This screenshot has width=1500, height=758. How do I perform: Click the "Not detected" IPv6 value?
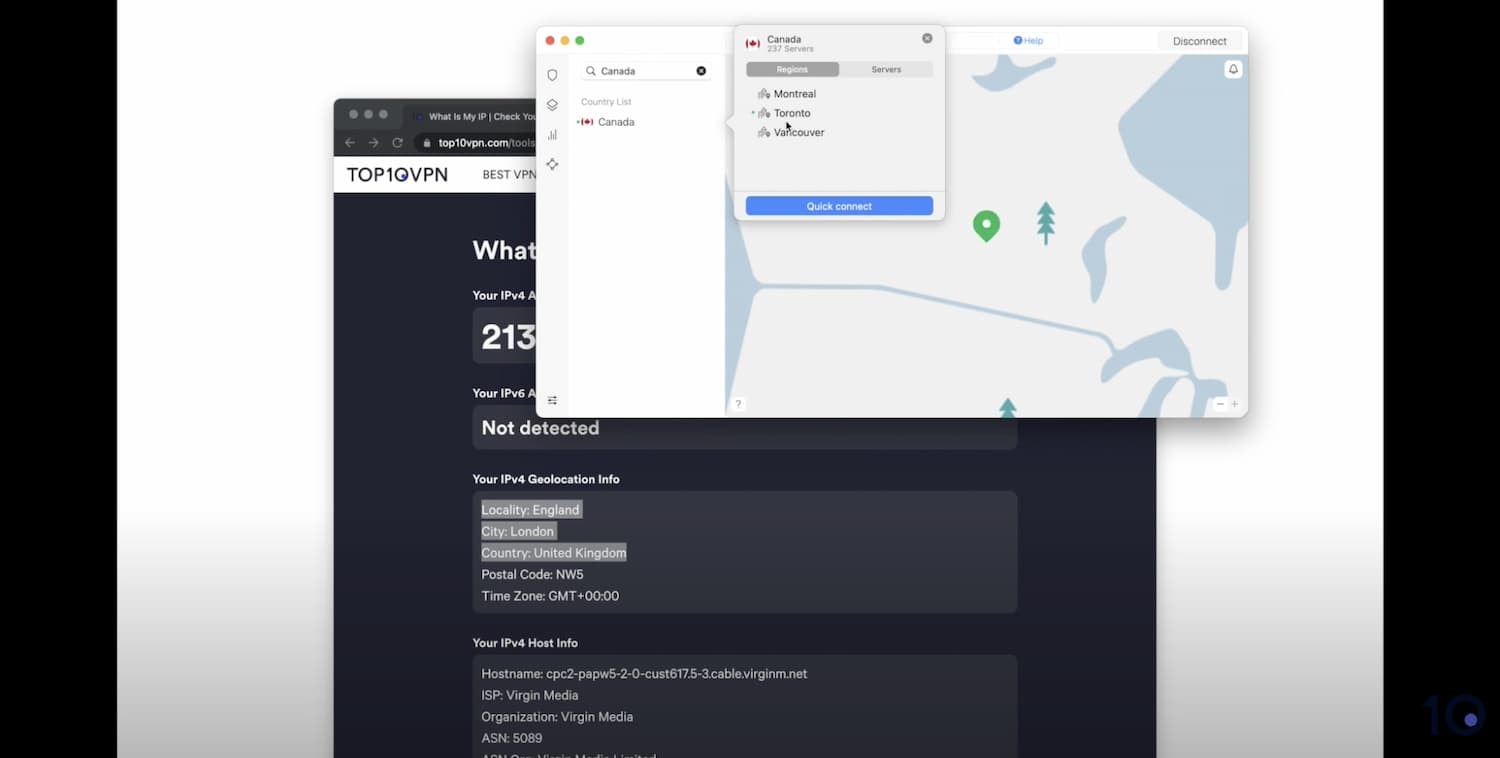pyautogui.click(x=540, y=428)
